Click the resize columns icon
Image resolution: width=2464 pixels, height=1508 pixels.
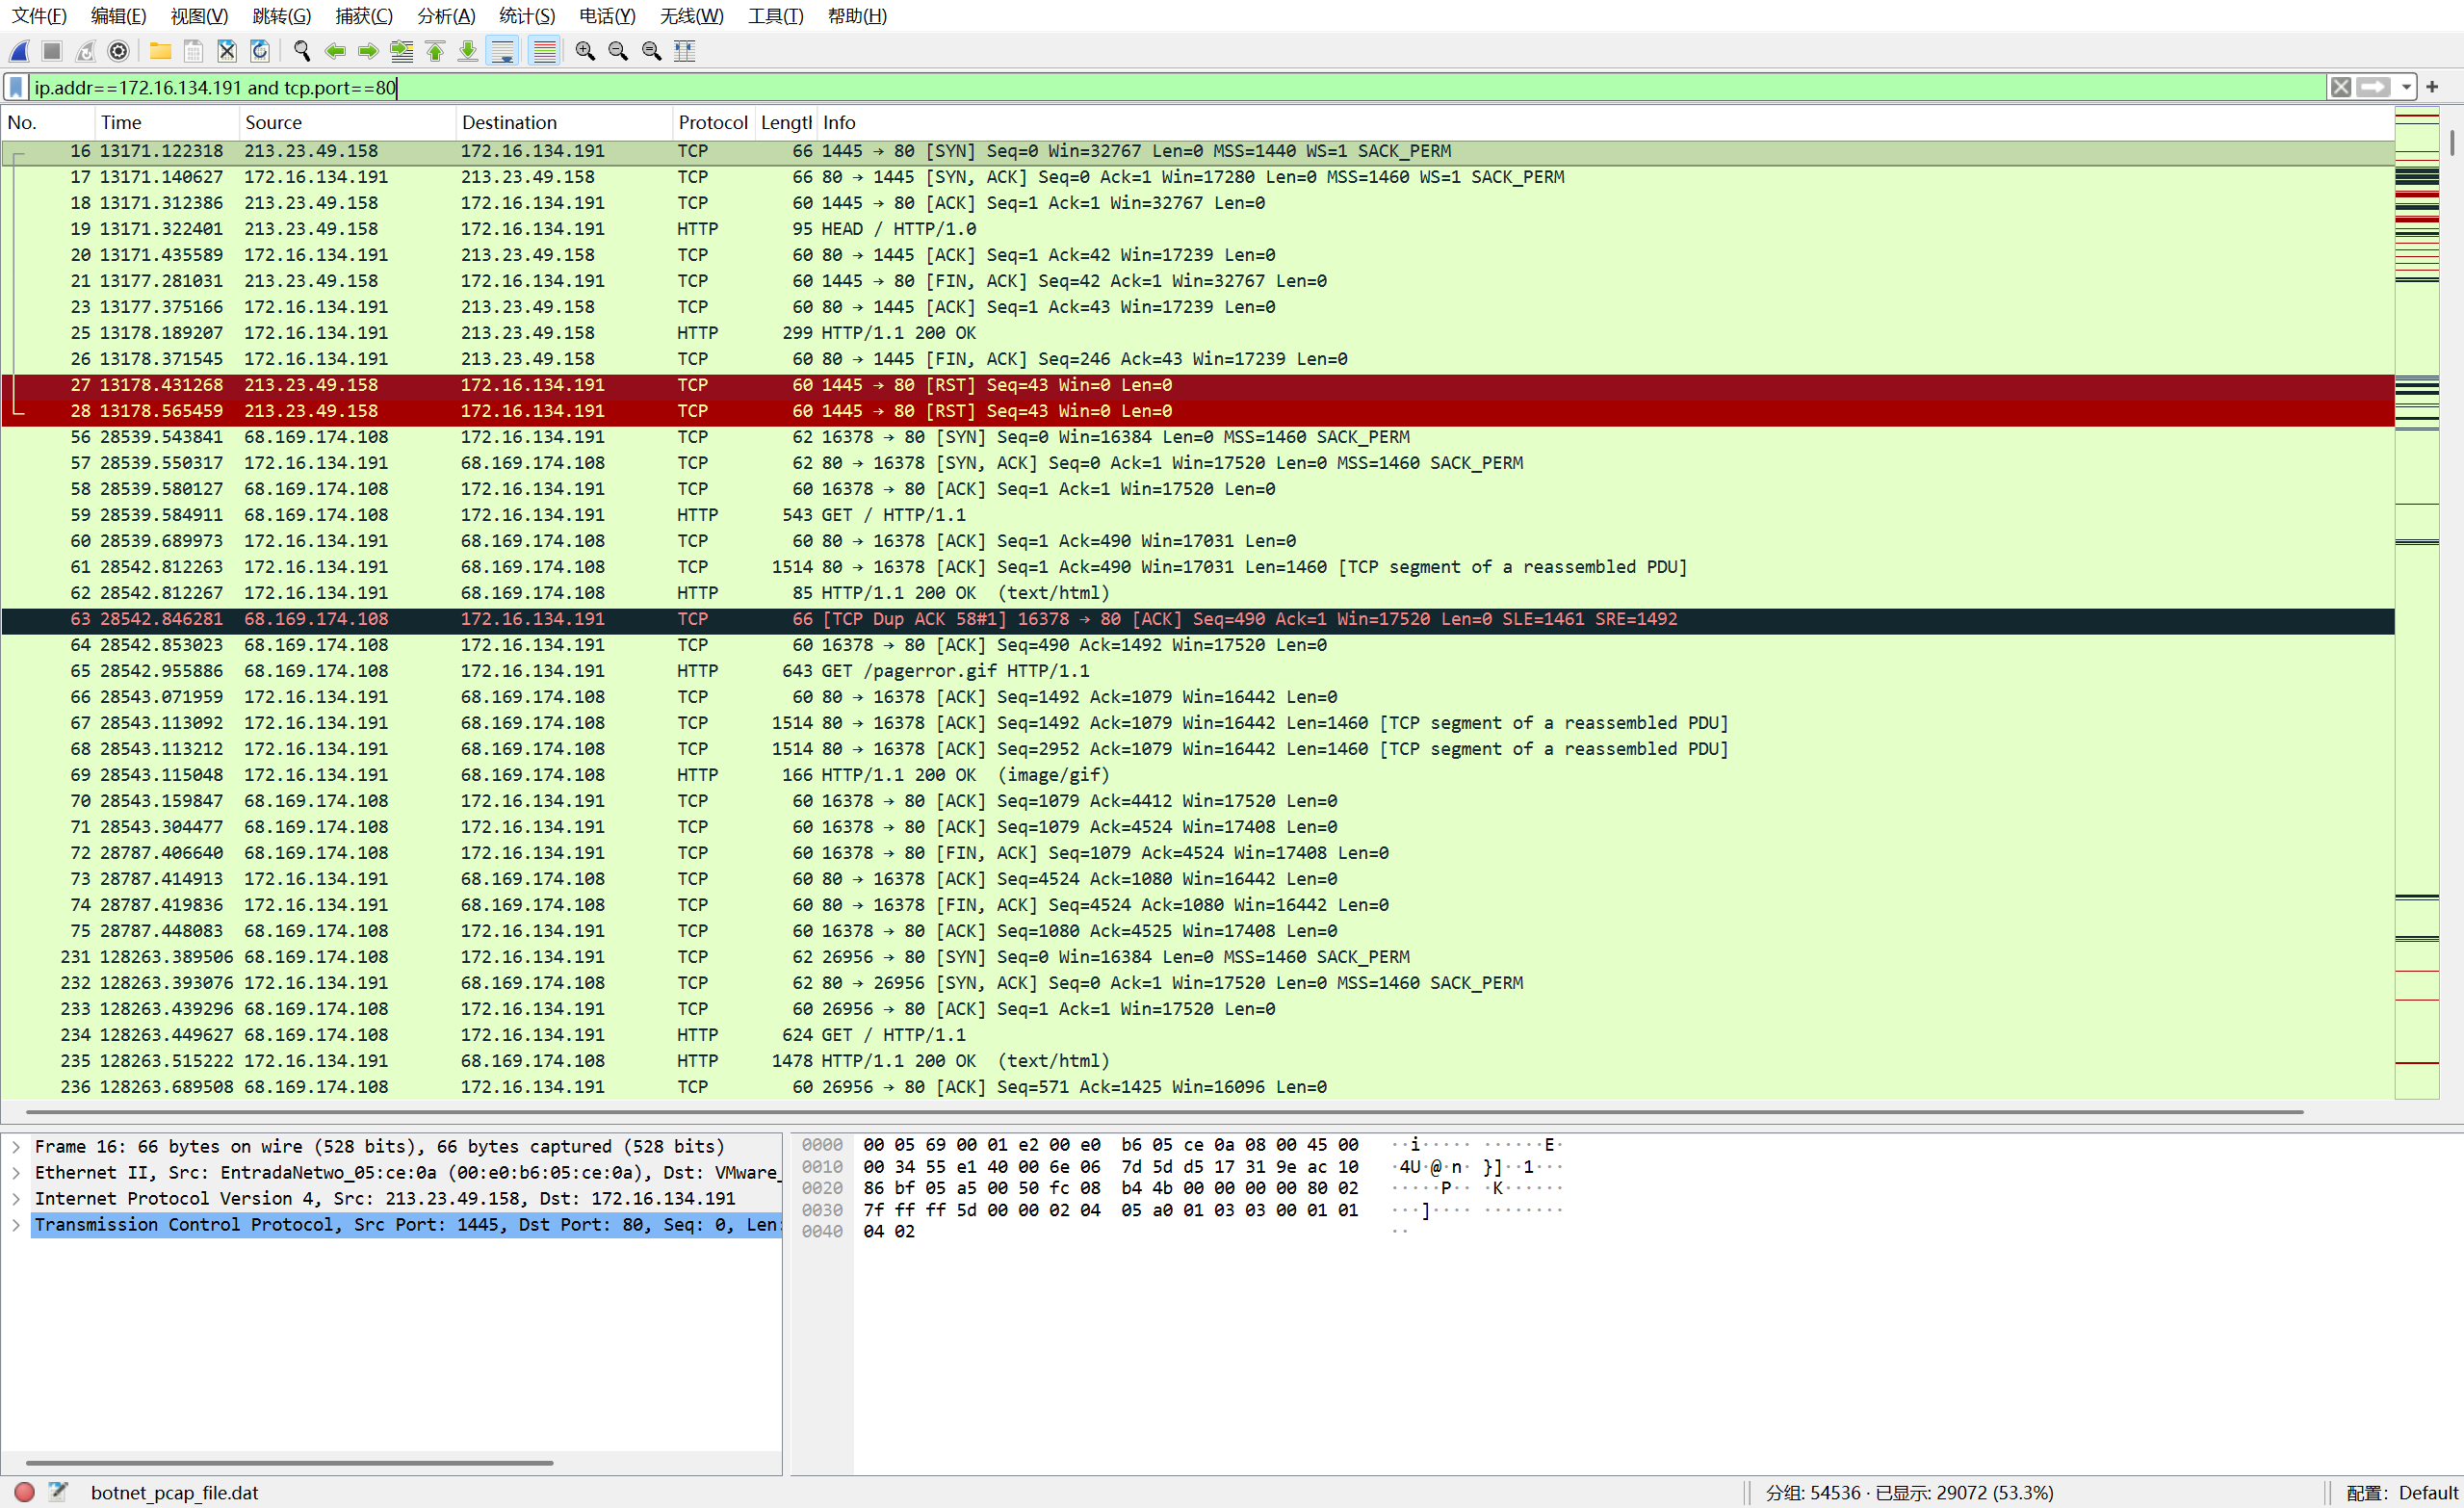(x=685, y=51)
